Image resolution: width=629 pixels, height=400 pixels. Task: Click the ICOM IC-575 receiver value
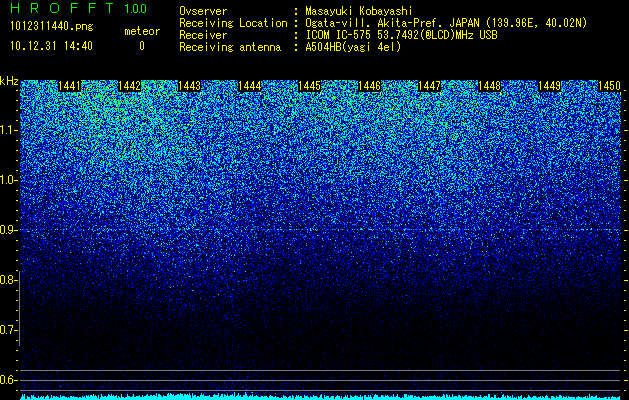pyautogui.click(x=402, y=35)
